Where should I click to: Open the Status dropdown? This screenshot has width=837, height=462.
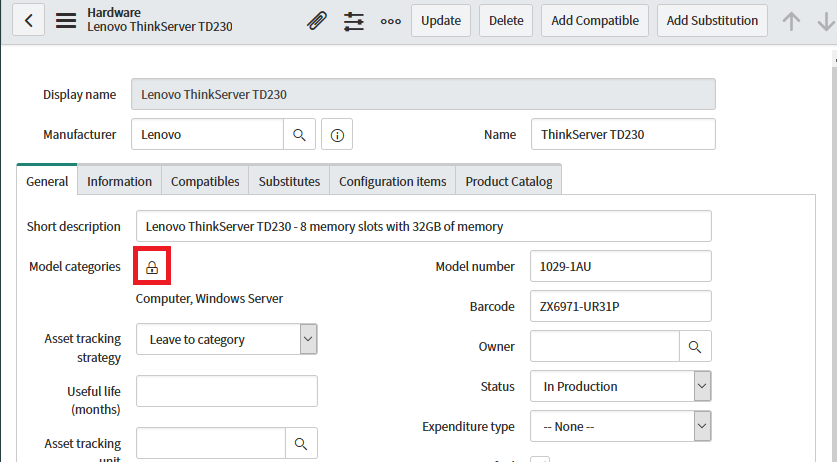click(621, 386)
